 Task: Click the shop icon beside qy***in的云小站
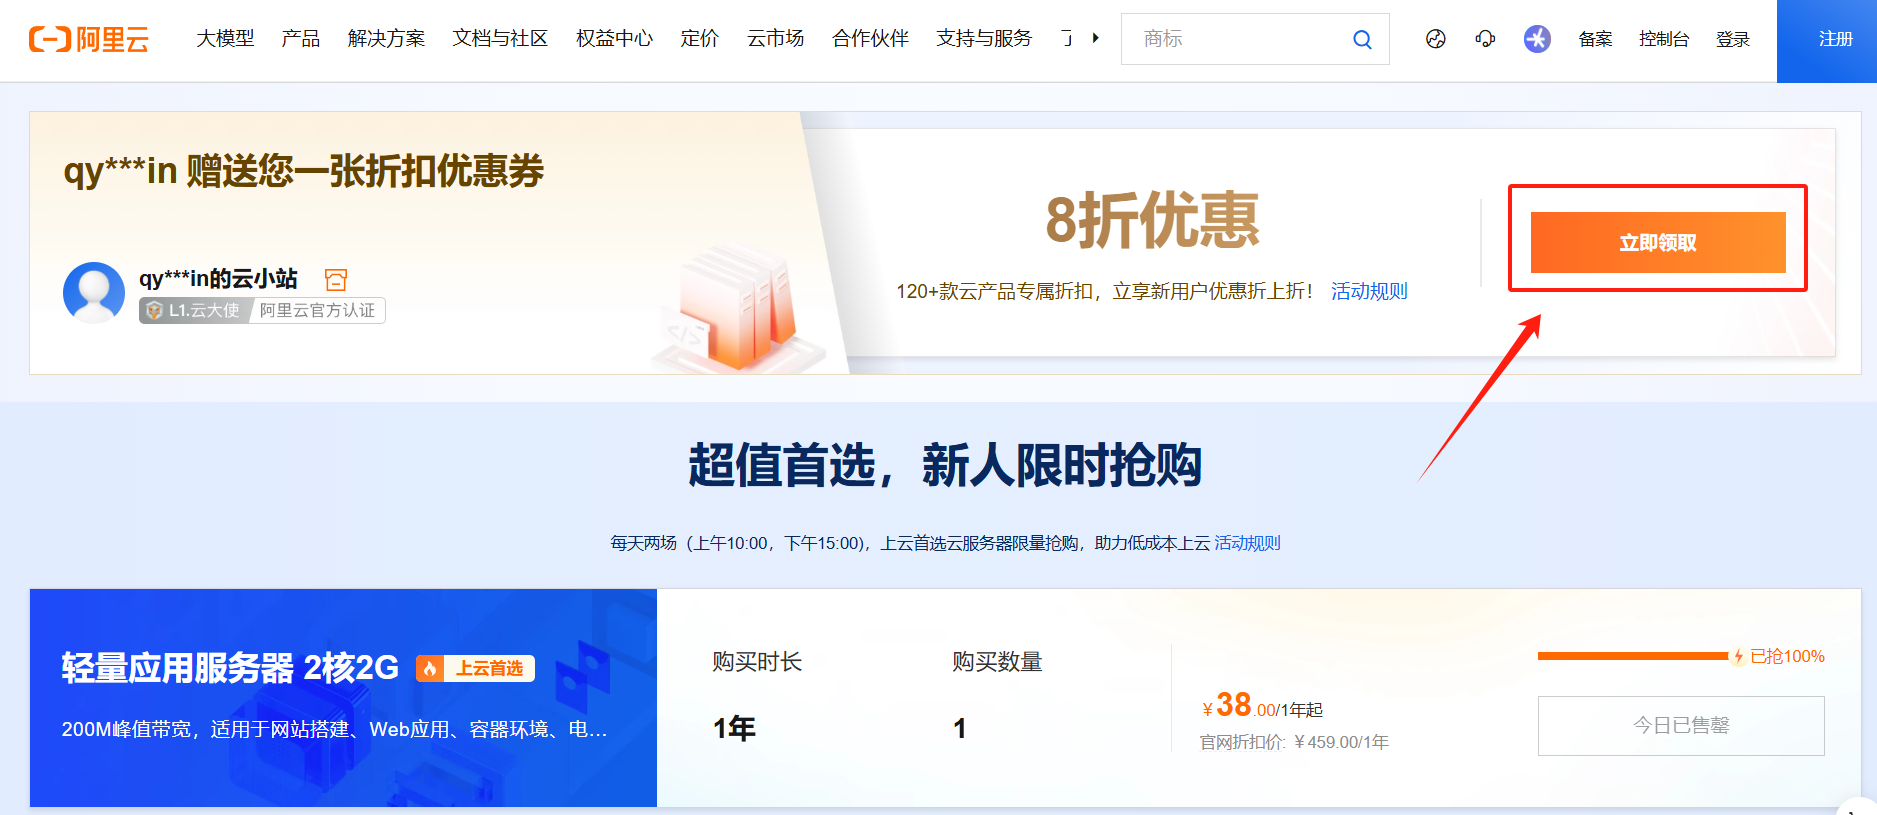(x=336, y=279)
